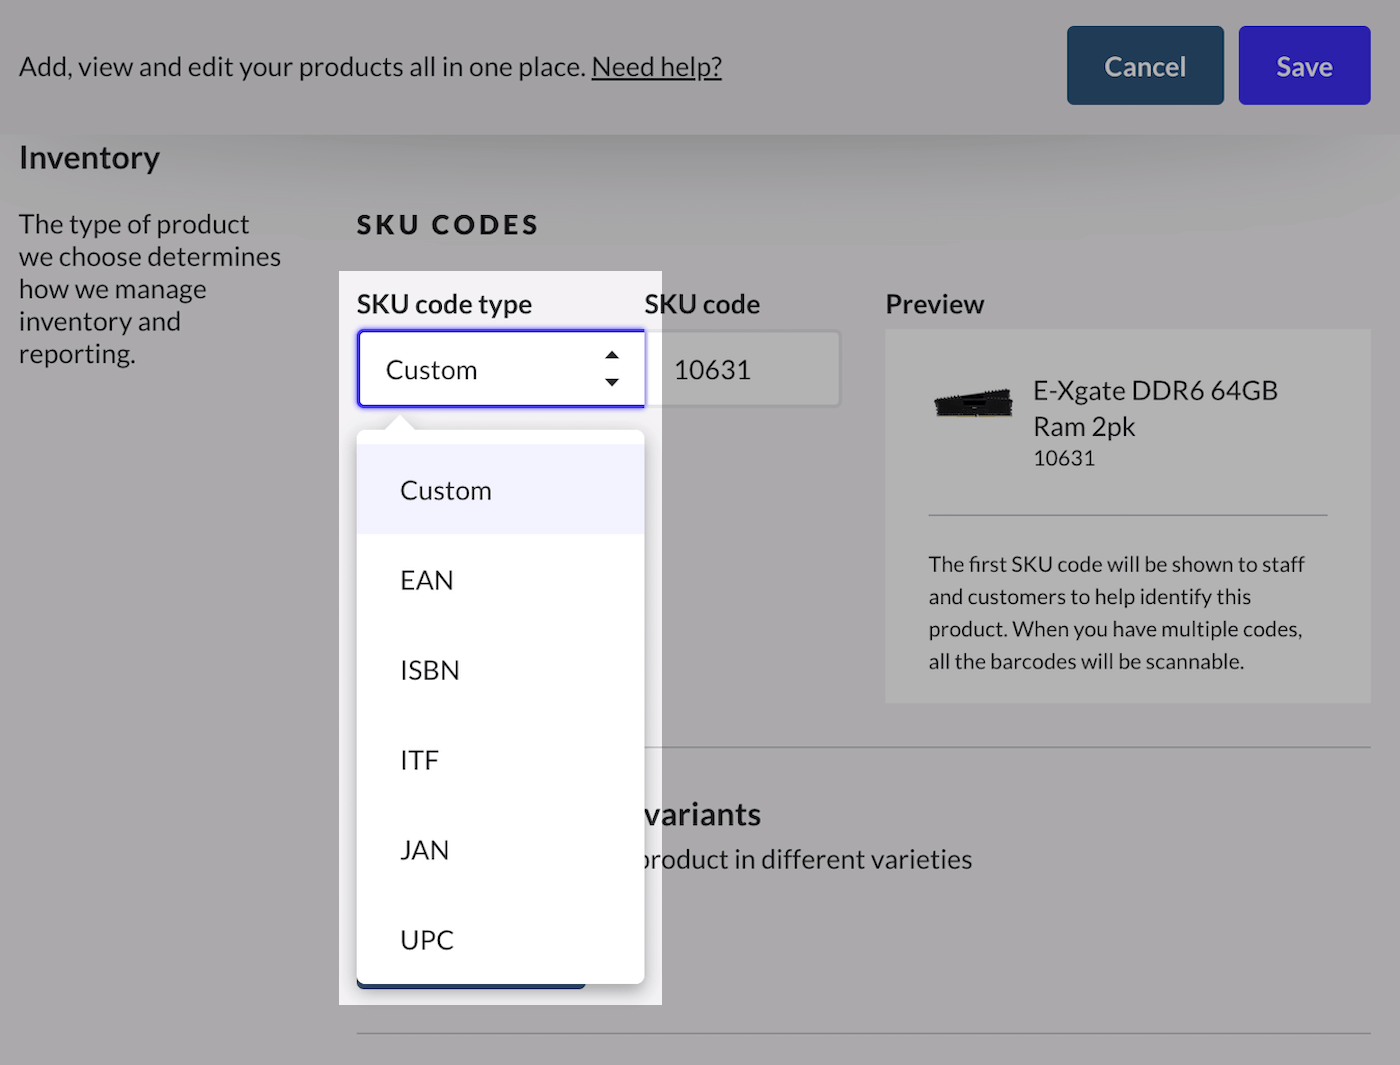Click the SKU CODES section label
This screenshot has height=1065, width=1400.
446,224
